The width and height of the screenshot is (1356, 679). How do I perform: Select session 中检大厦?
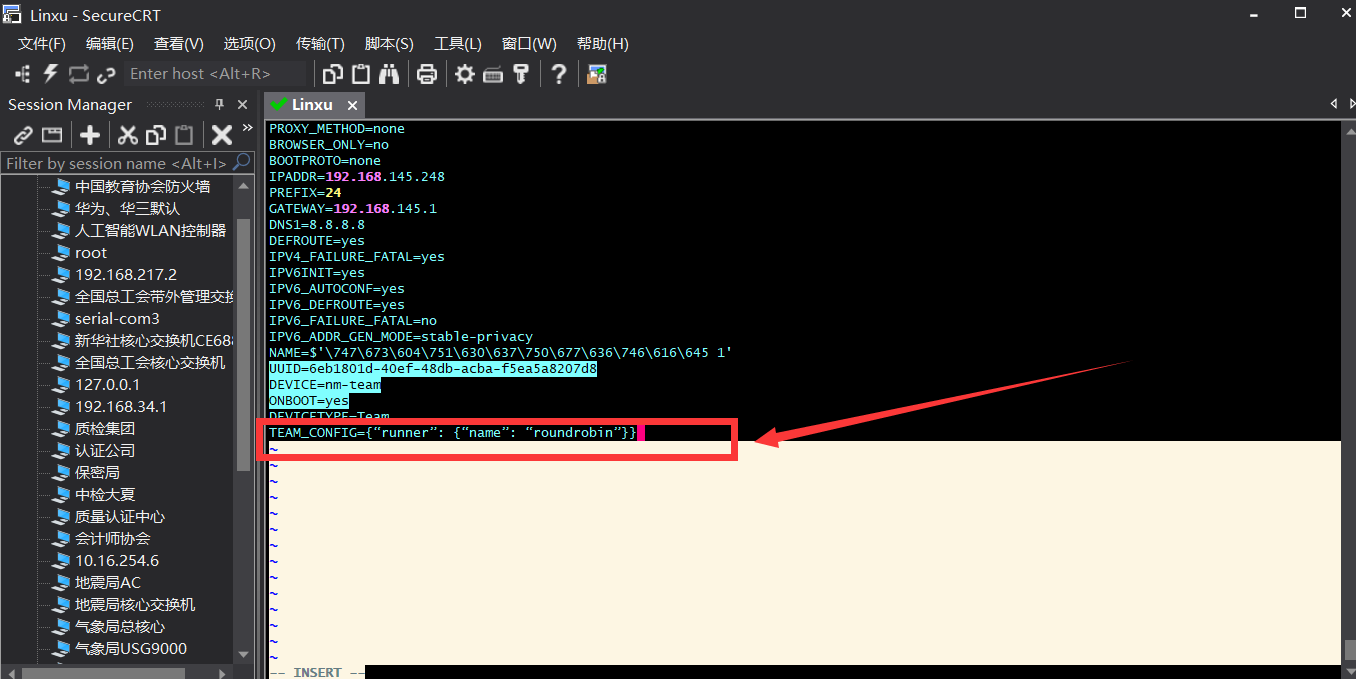(105, 494)
